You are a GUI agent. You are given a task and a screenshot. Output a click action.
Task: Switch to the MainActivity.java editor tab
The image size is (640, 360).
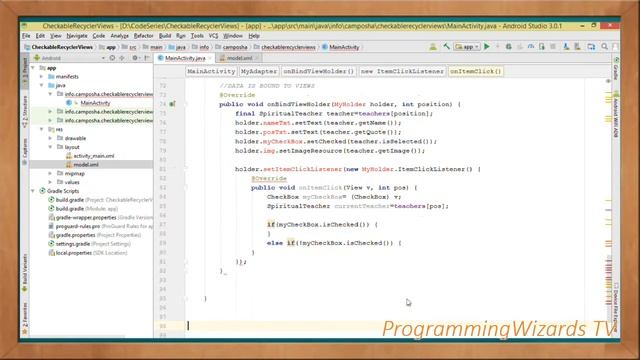click(184, 58)
